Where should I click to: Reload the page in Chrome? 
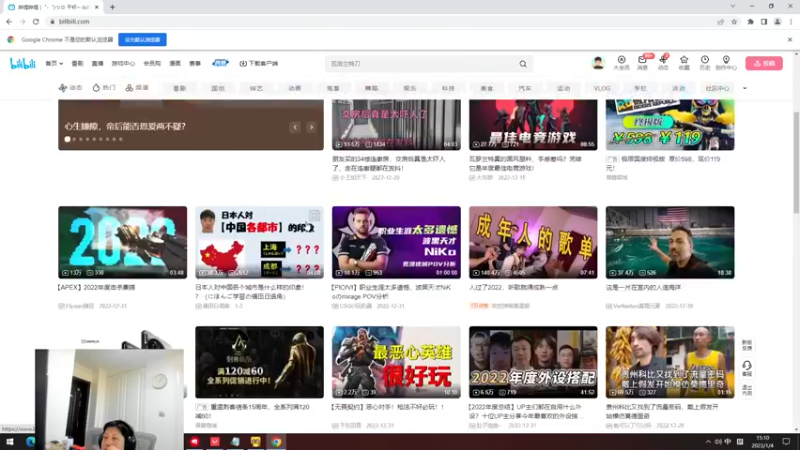[36, 21]
